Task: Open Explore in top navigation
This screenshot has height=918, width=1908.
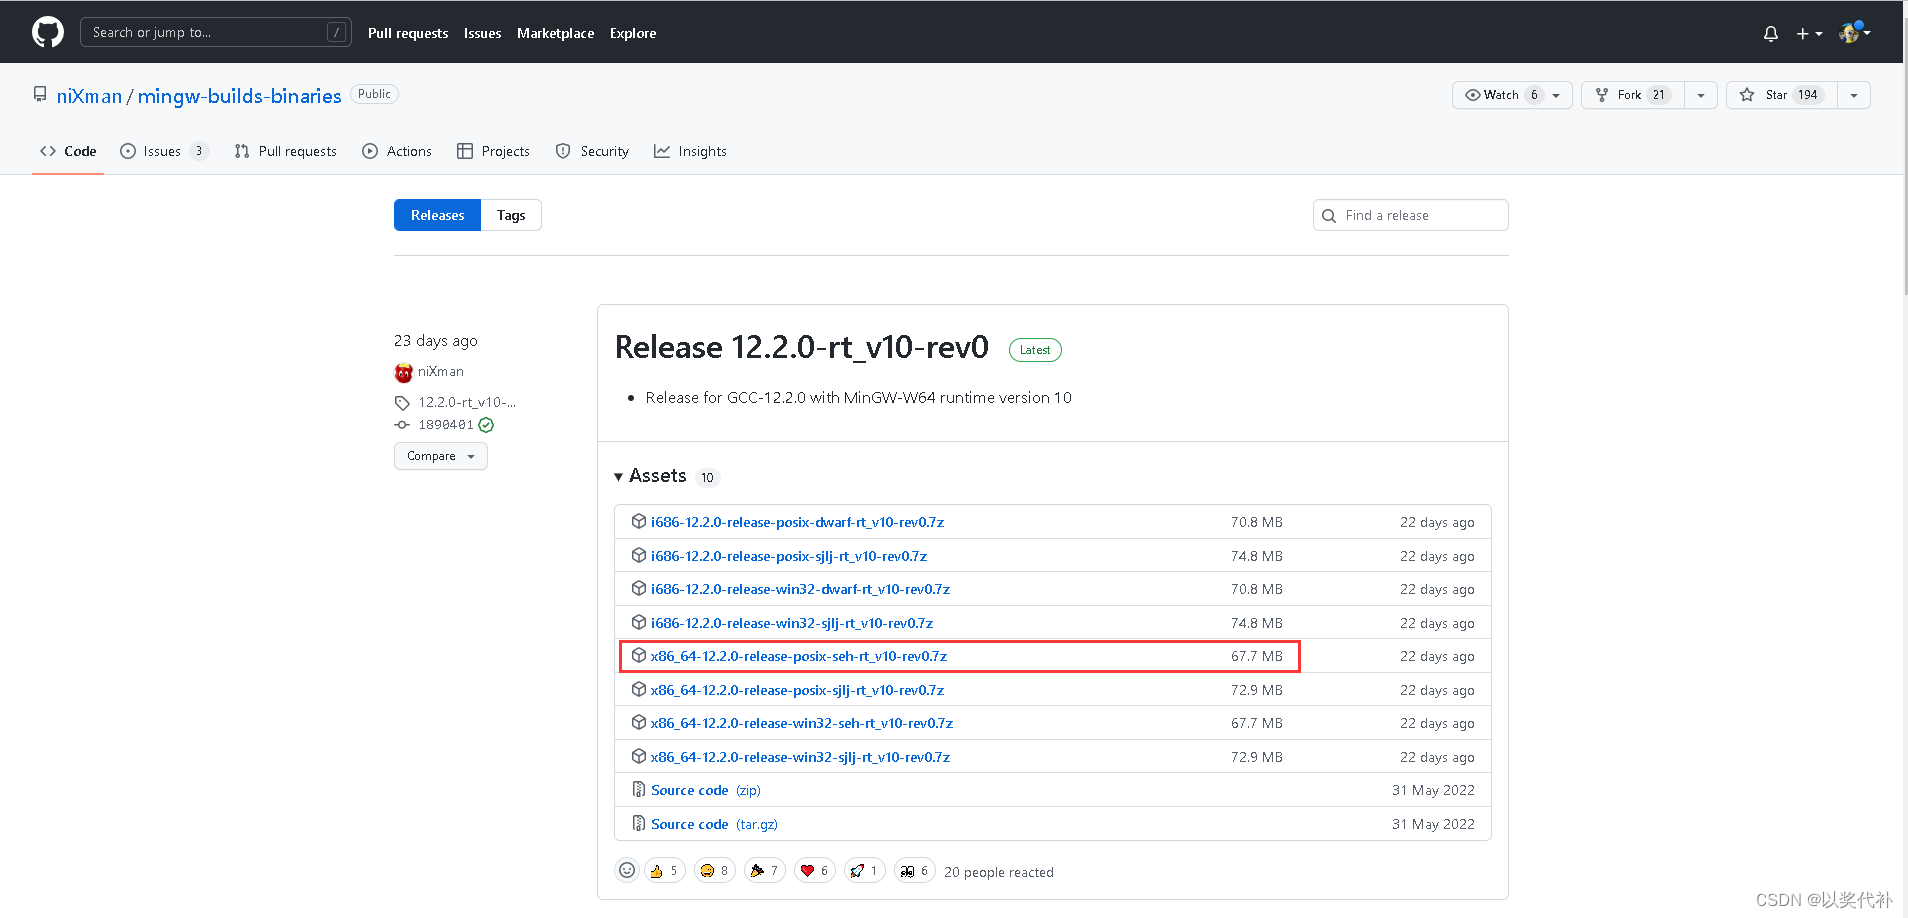Action: (x=633, y=33)
